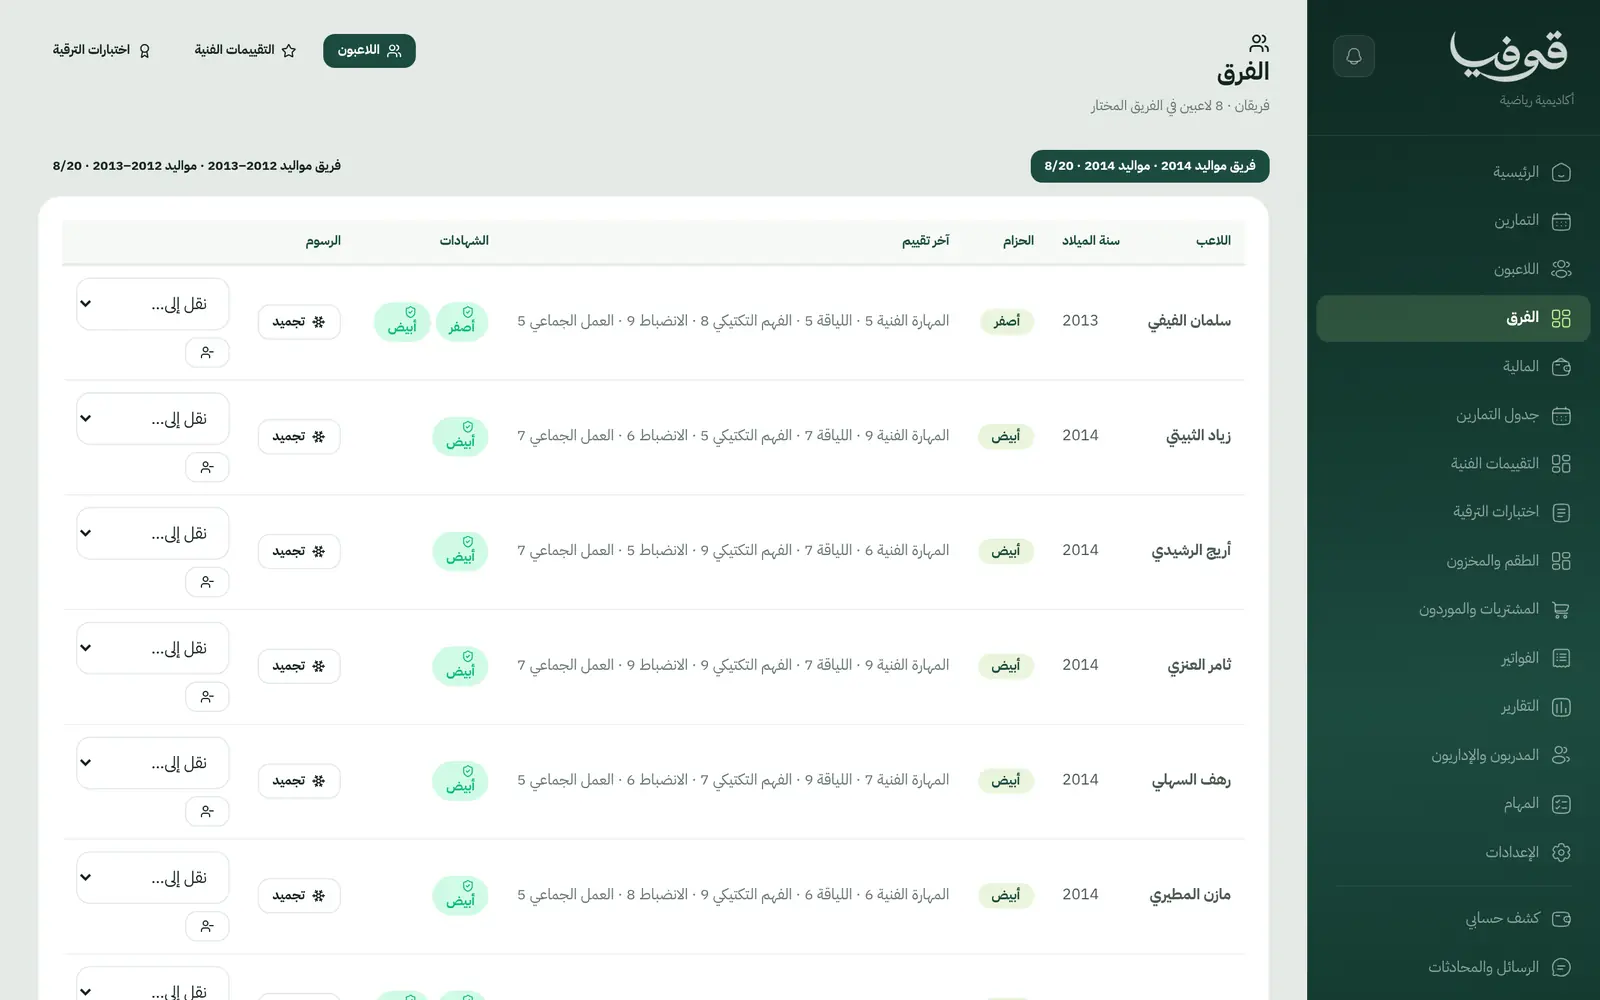This screenshot has height=1000, width=1600.
Task: Click the assign-user icon in زياد الثبيتي row
Action: coord(207,467)
